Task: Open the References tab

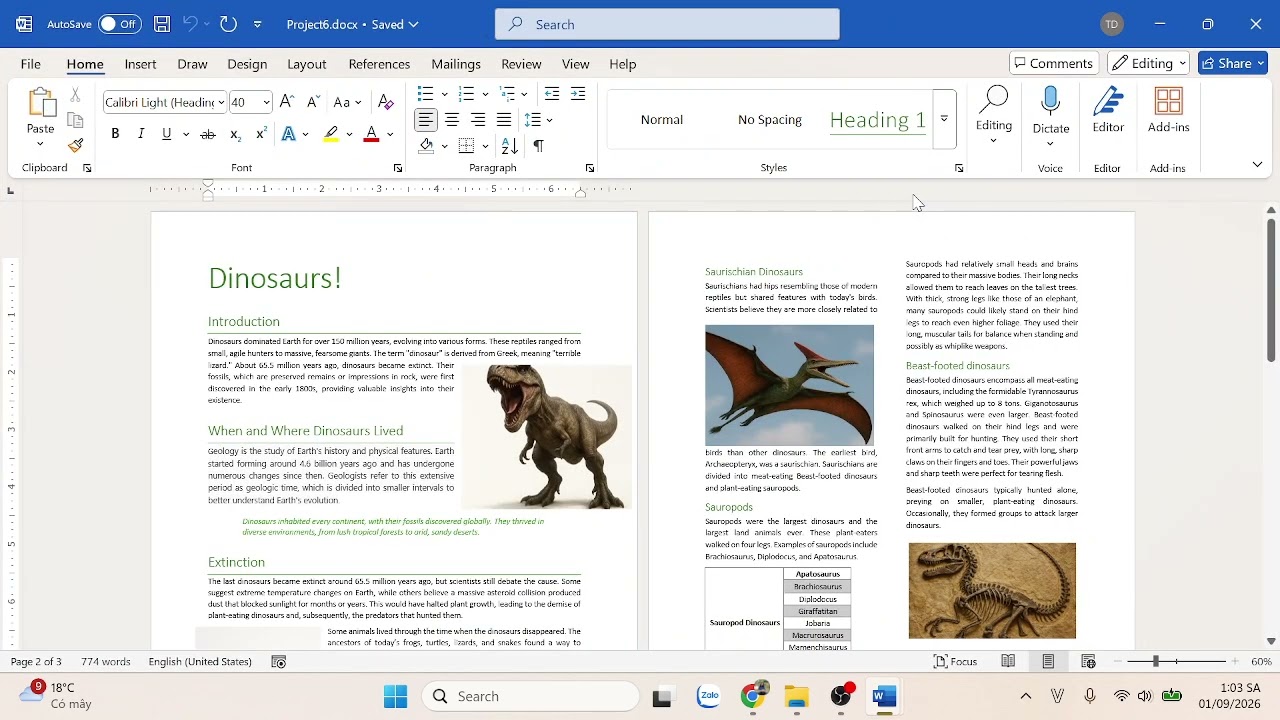Action: tap(379, 64)
